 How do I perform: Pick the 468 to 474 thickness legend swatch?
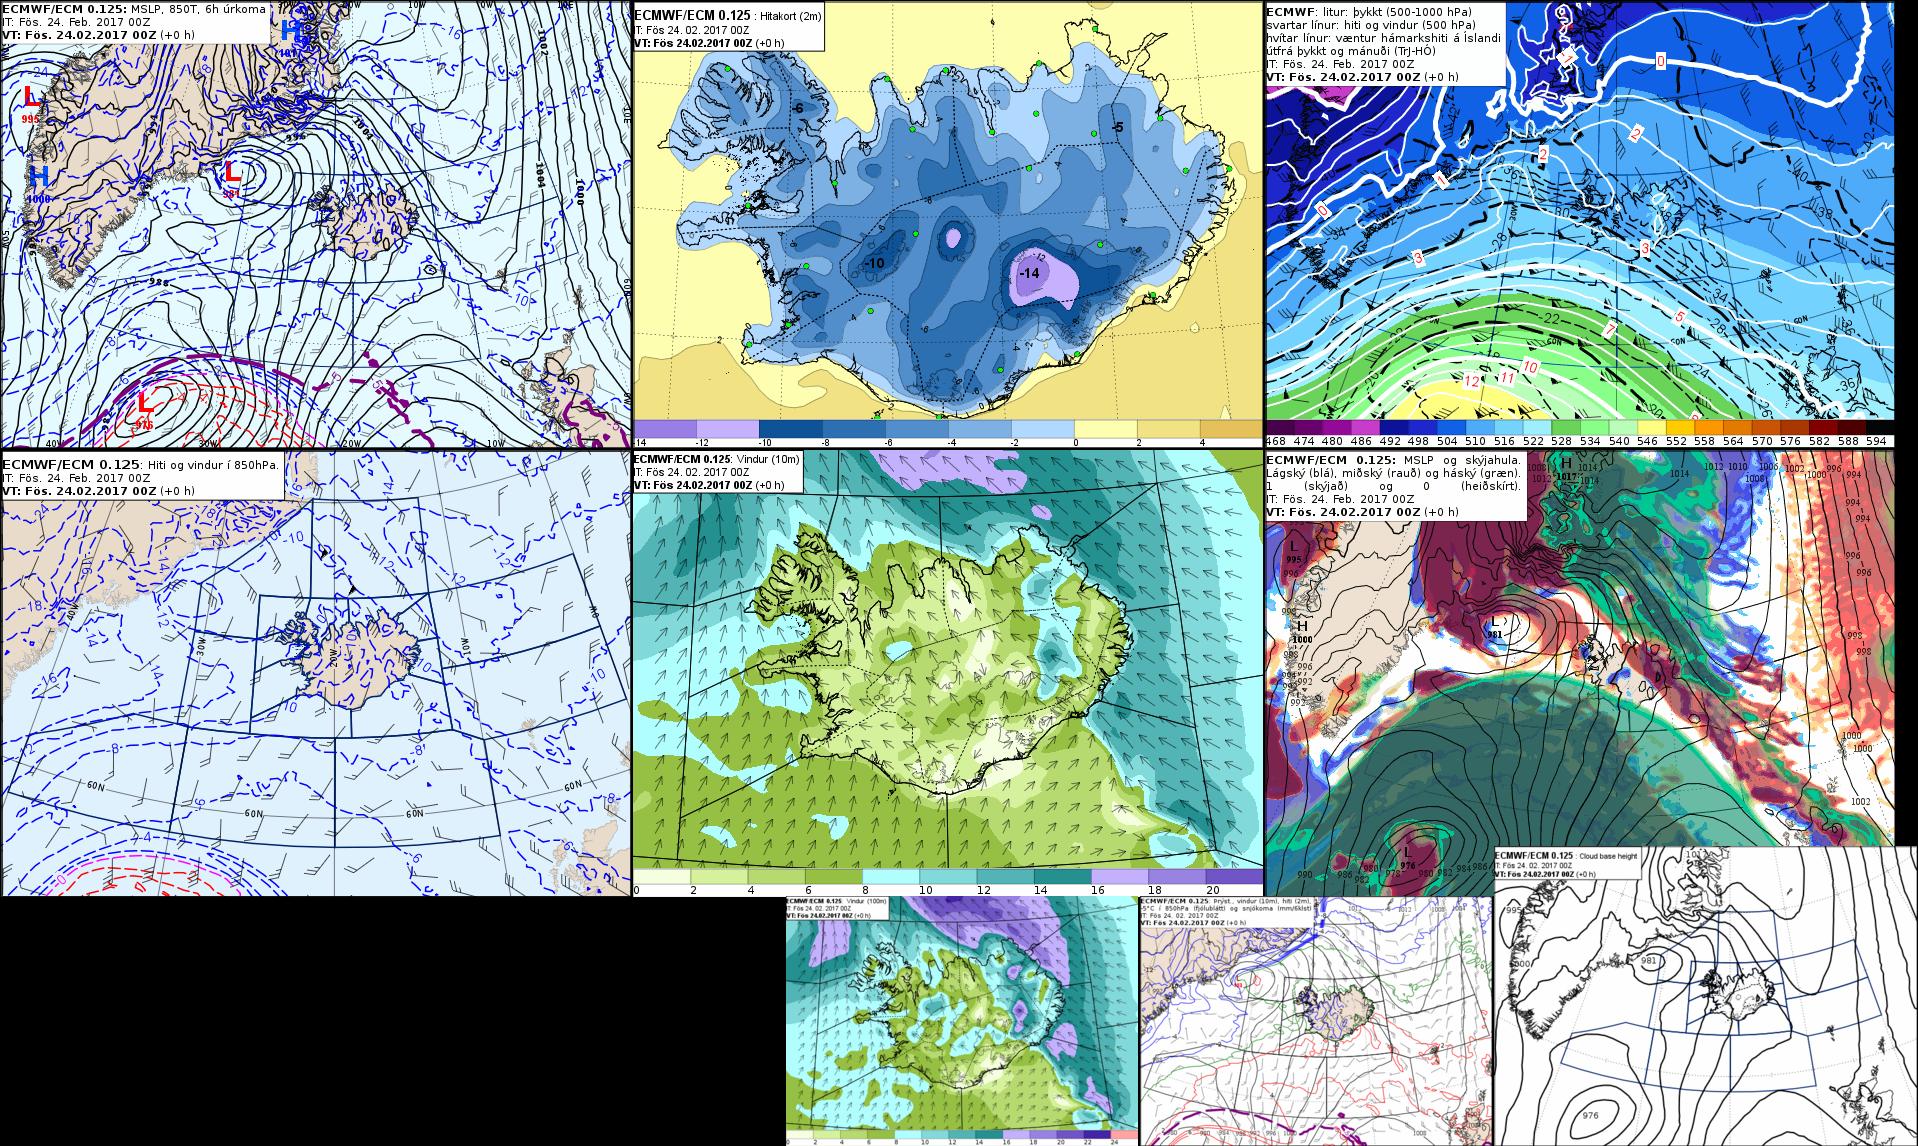click(x=1279, y=427)
